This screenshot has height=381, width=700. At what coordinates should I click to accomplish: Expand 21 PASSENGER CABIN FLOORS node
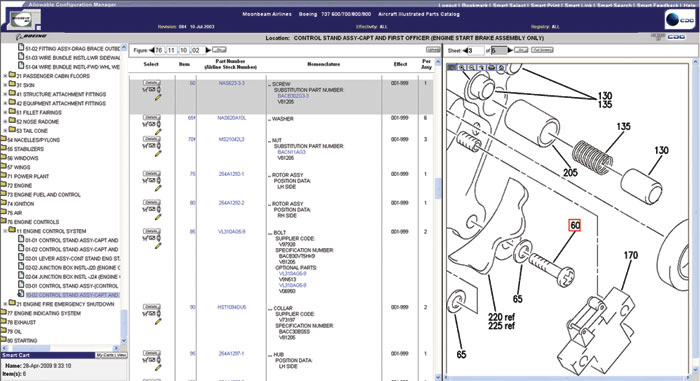(x=5, y=76)
